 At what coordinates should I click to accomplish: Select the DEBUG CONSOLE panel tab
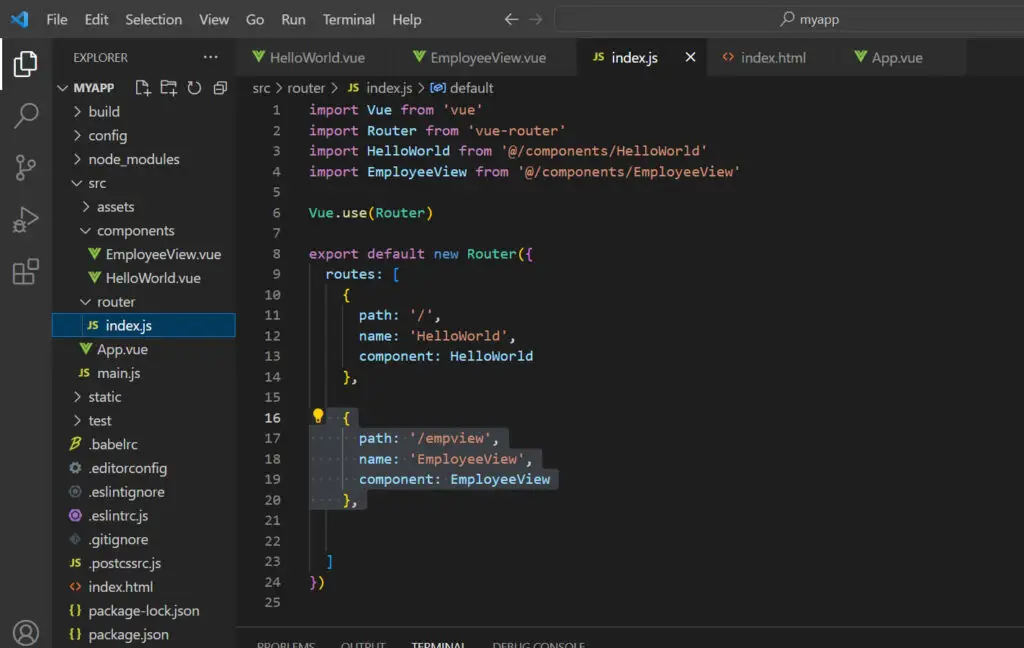click(x=539, y=644)
